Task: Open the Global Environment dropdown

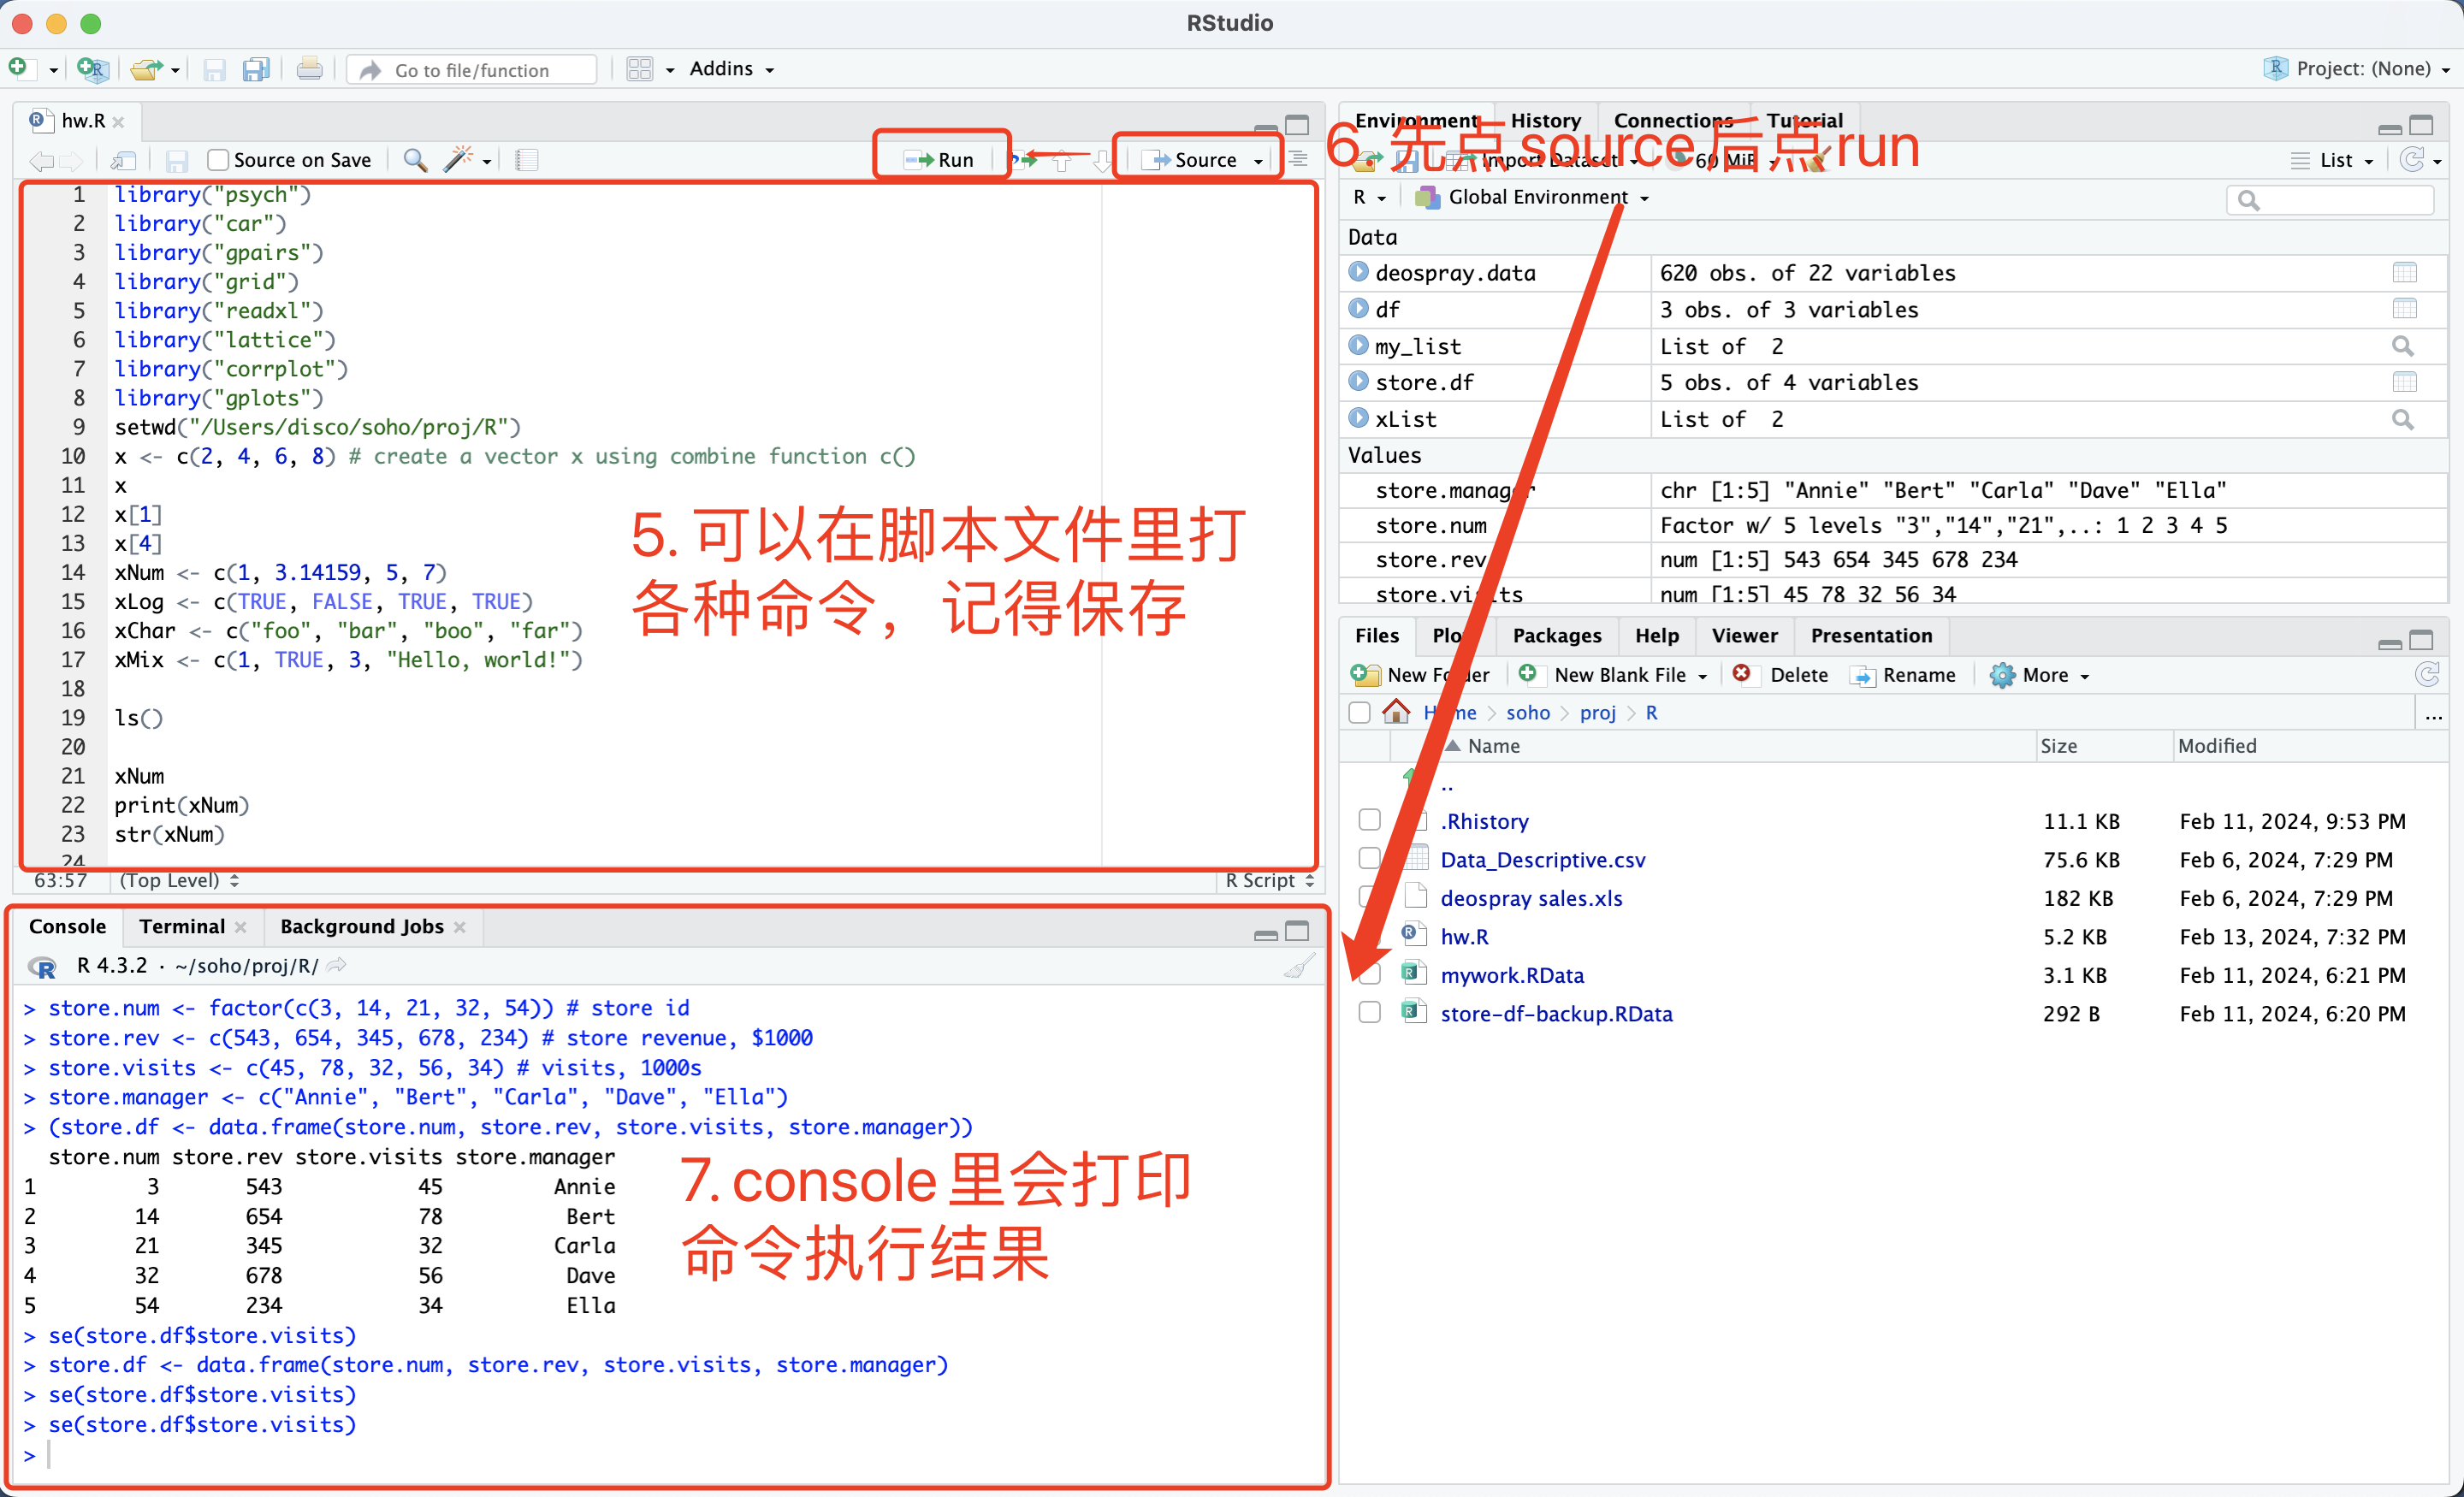Action: pos(1537,197)
